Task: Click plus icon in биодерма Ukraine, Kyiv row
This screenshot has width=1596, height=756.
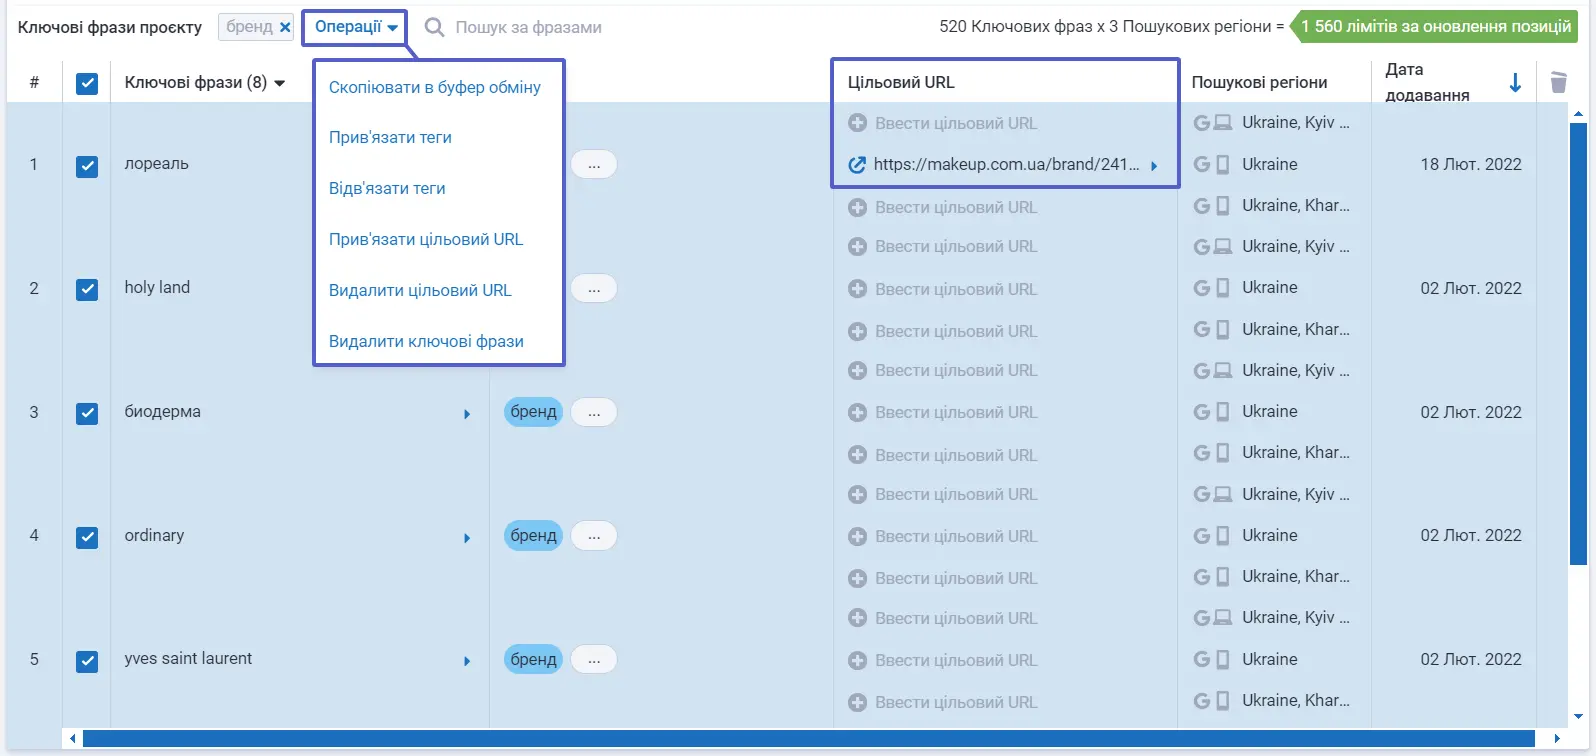Action: 857,370
